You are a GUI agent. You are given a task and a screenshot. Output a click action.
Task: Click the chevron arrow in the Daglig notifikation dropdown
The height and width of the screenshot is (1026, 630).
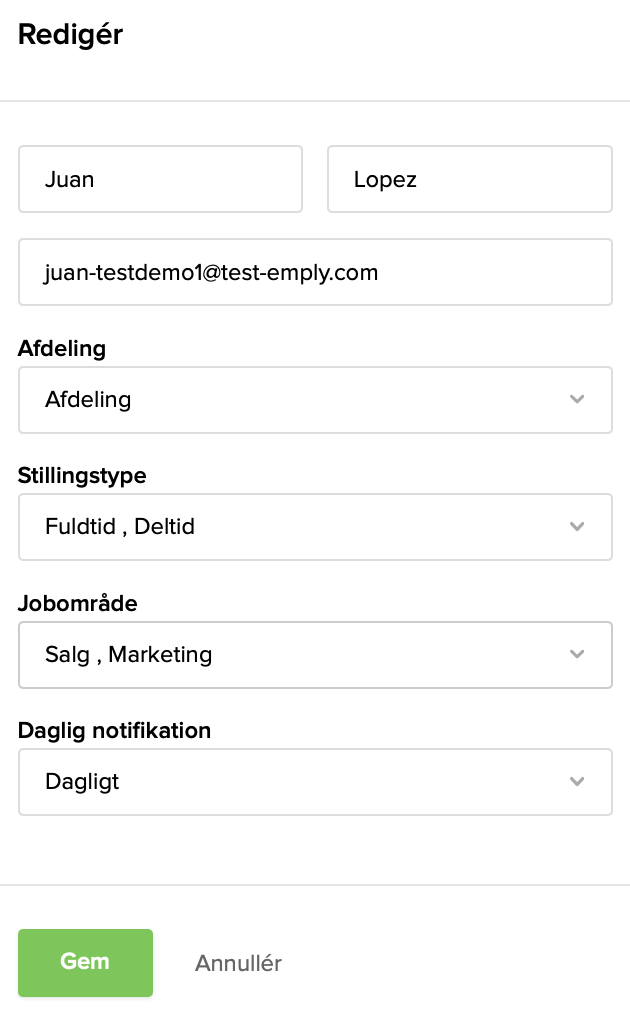[576, 781]
